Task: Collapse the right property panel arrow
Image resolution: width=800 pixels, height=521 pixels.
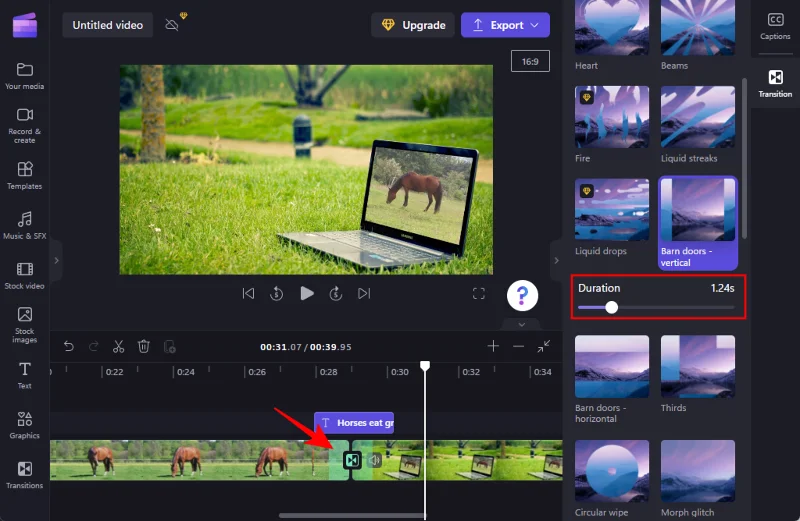Action: (x=556, y=260)
